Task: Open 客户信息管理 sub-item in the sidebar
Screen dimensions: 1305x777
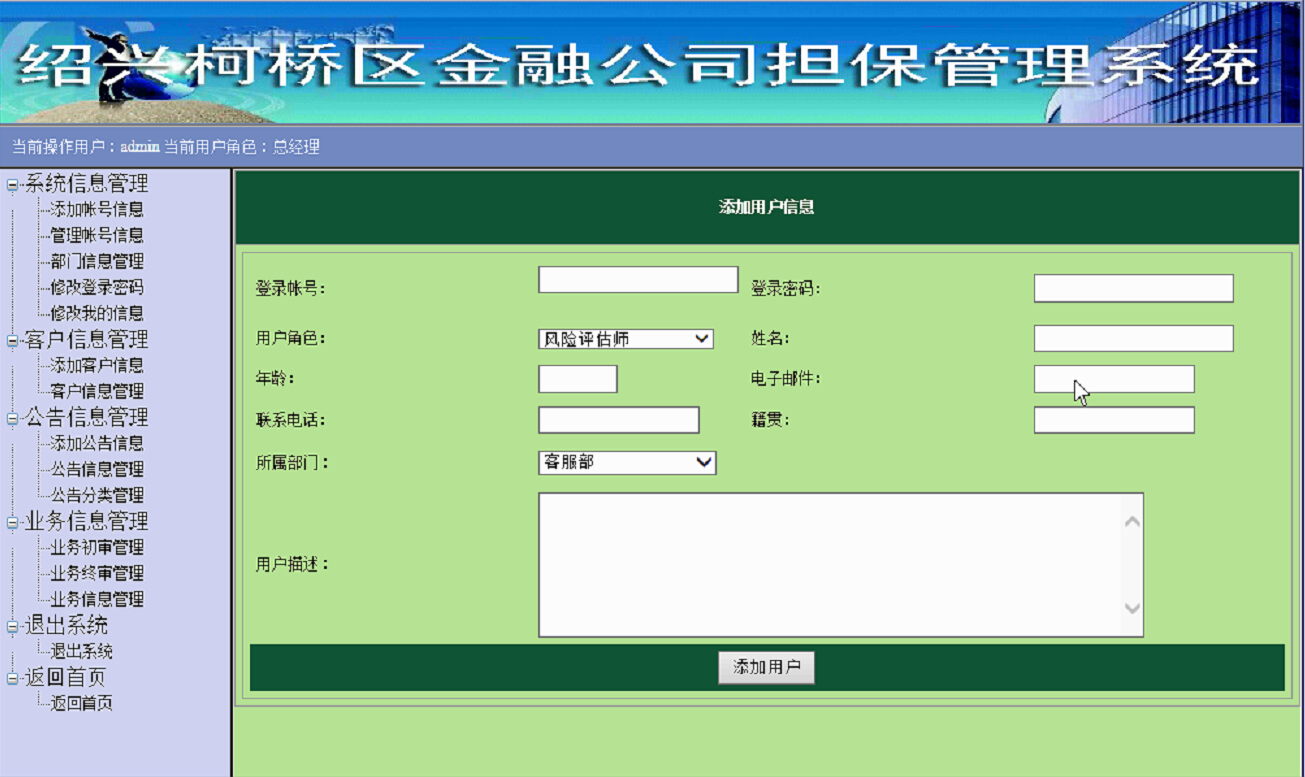Action: tap(97, 392)
